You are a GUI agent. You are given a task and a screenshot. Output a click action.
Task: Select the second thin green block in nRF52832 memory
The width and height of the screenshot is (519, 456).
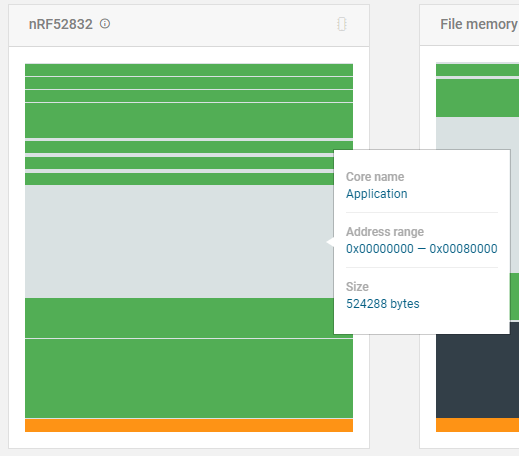(x=189, y=83)
